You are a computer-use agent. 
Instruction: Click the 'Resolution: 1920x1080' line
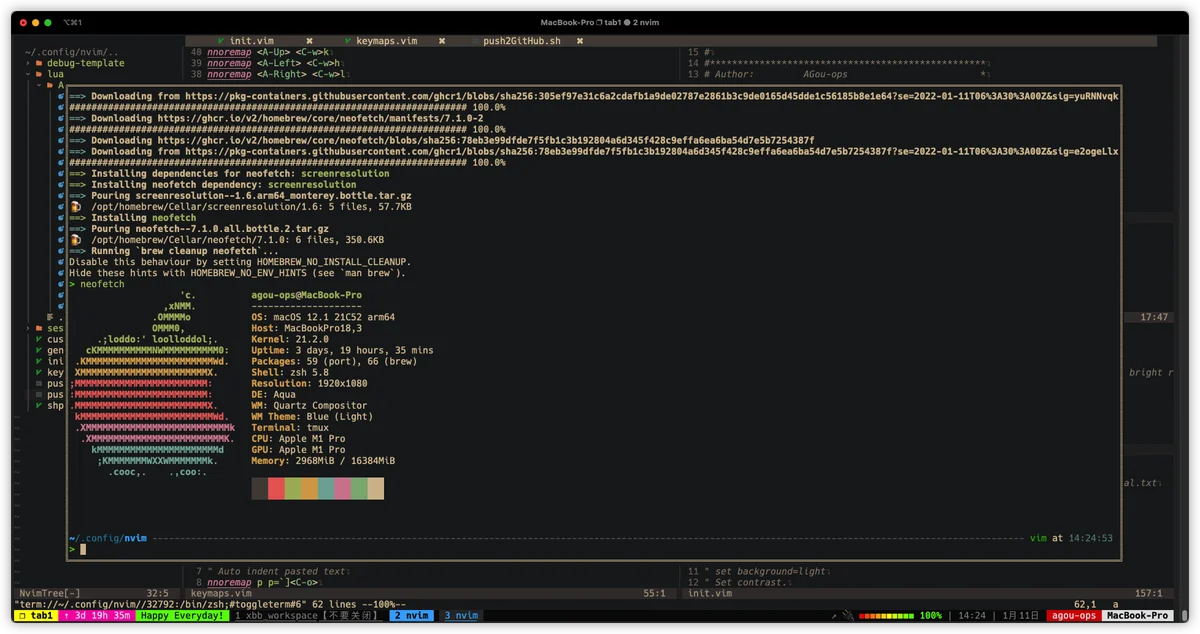pos(309,383)
